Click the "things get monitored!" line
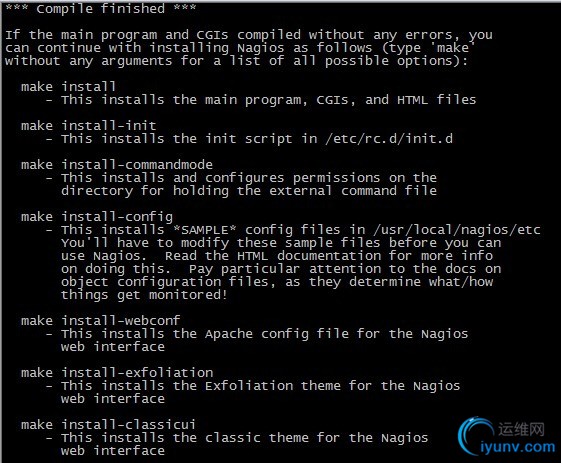This screenshot has width=561, height=463. (x=144, y=295)
